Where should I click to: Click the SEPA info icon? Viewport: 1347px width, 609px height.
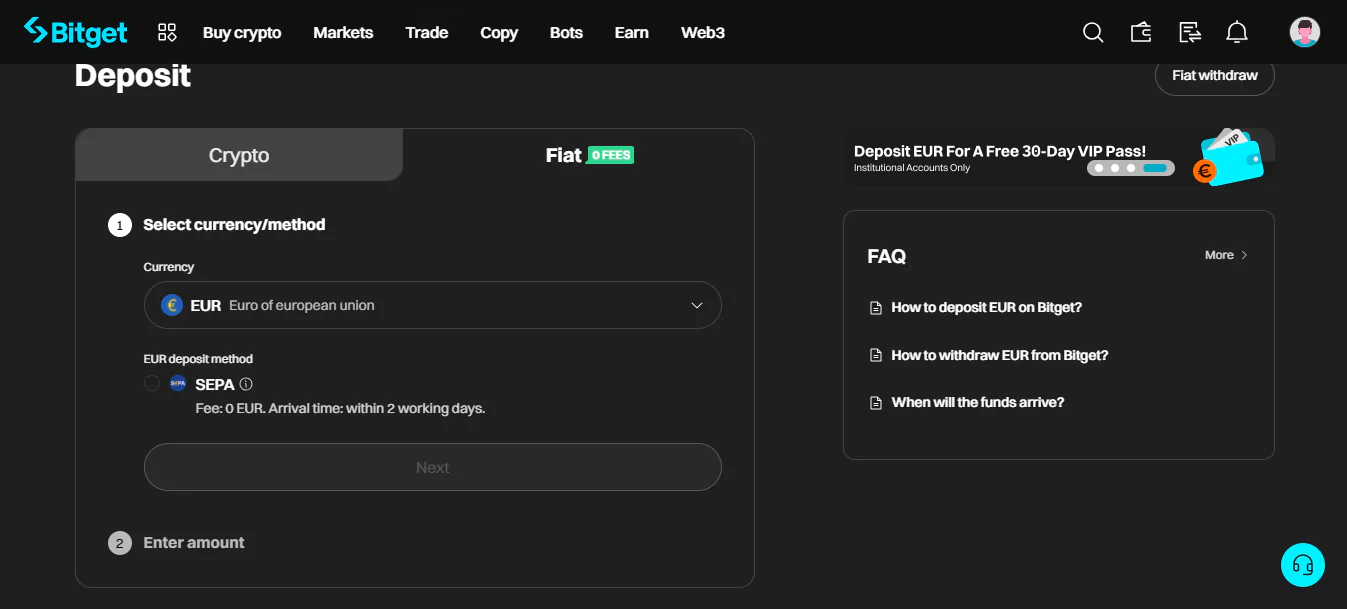246,384
